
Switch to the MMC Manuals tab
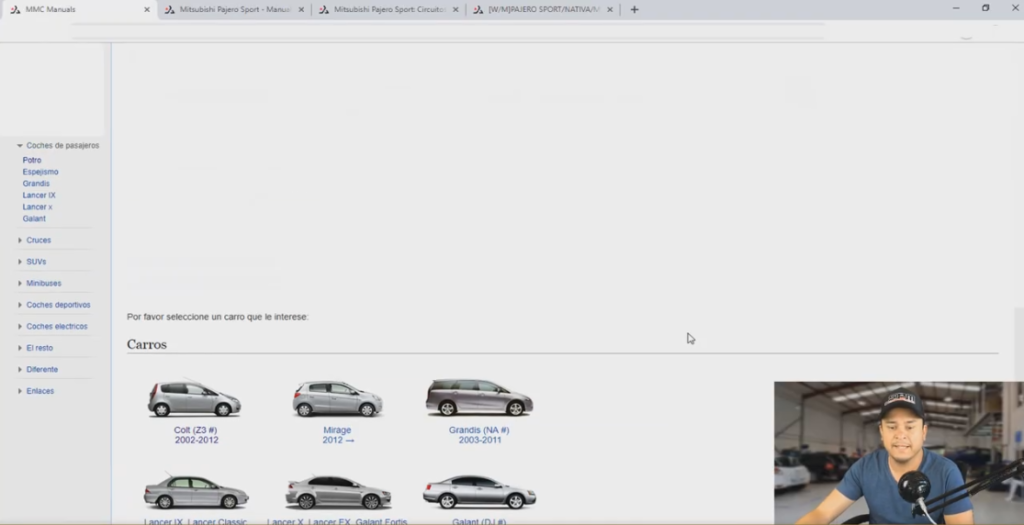[x=78, y=9]
